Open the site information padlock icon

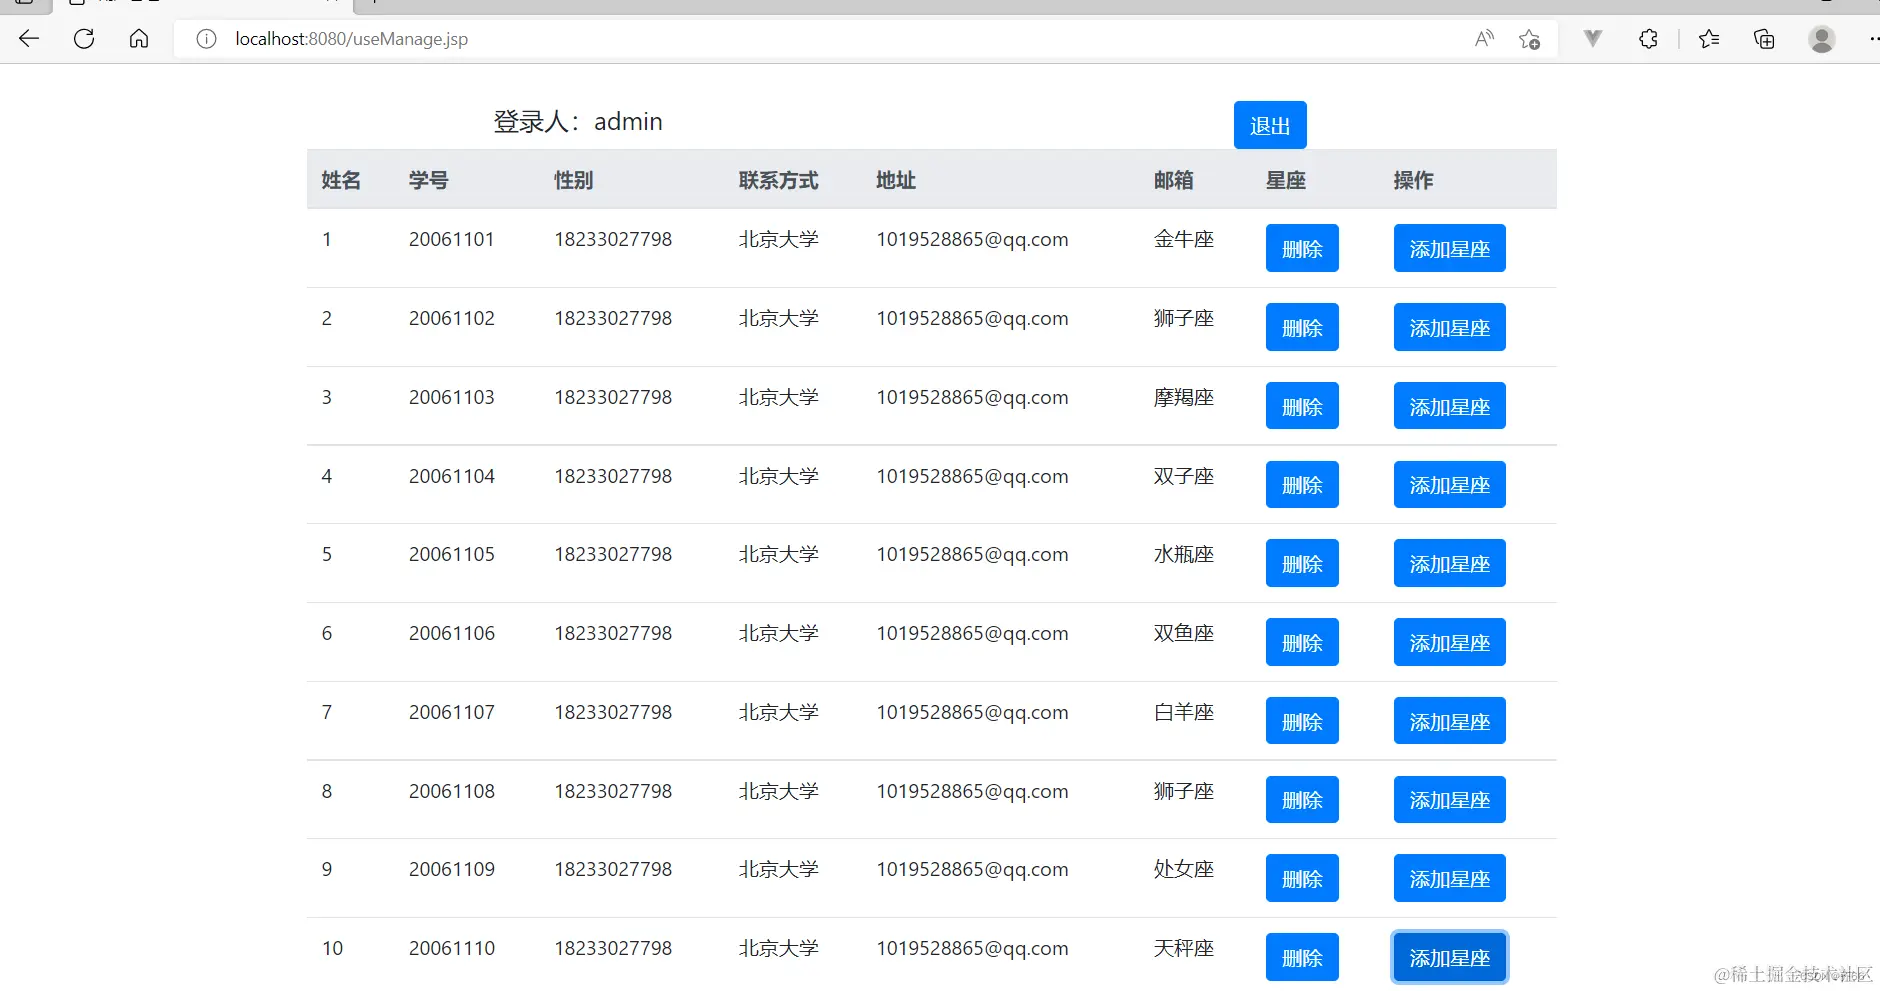(206, 39)
